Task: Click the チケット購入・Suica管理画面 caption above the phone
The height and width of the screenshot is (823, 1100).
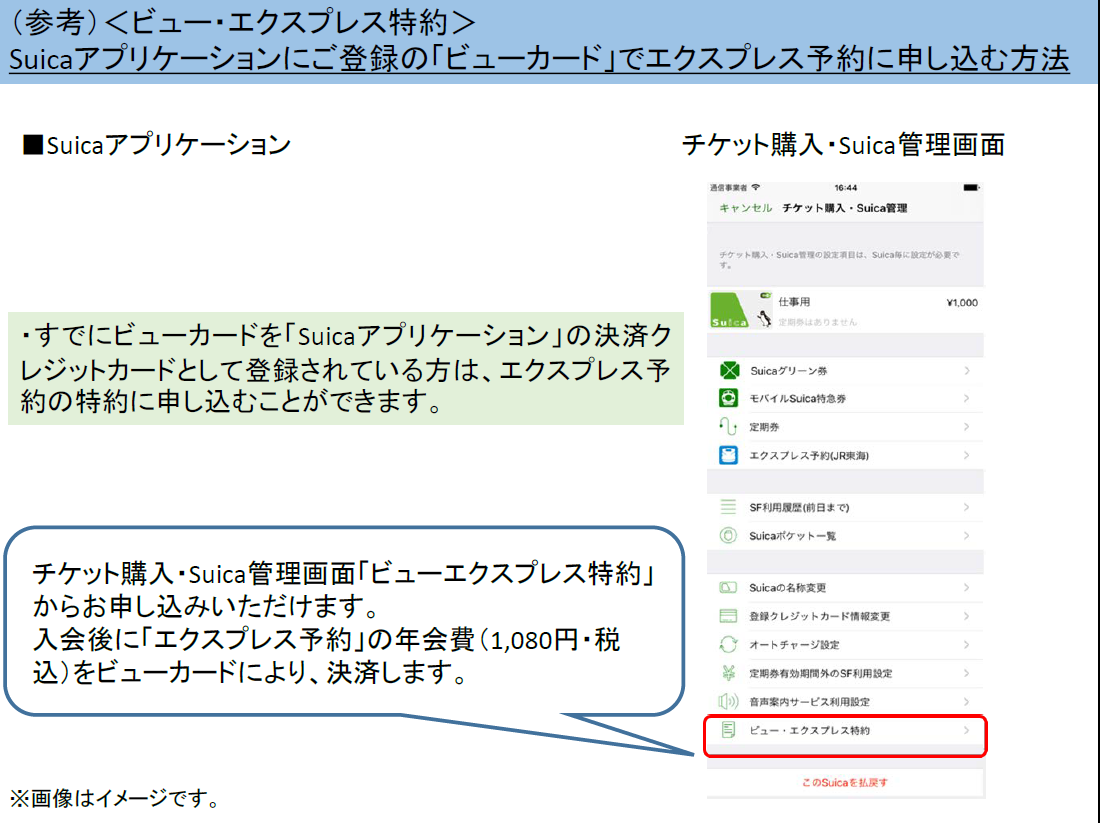Action: coord(843,145)
